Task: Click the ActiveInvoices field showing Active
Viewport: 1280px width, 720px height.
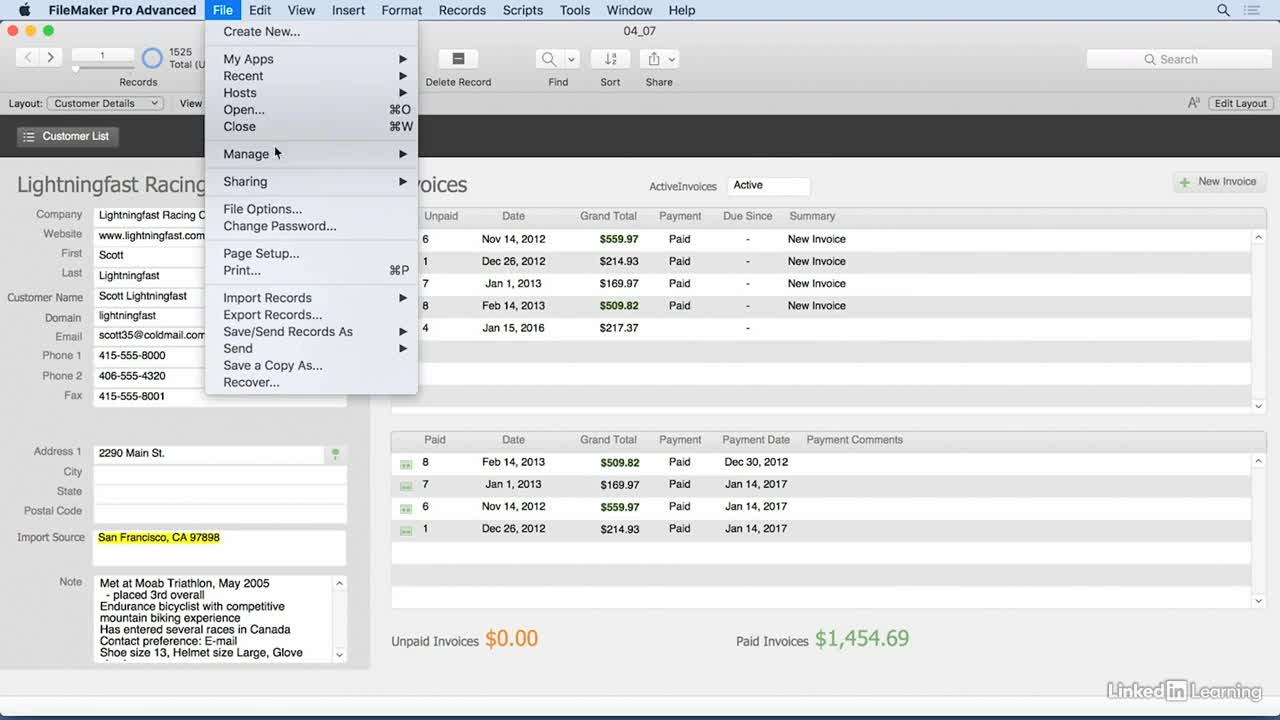Action: (x=768, y=186)
